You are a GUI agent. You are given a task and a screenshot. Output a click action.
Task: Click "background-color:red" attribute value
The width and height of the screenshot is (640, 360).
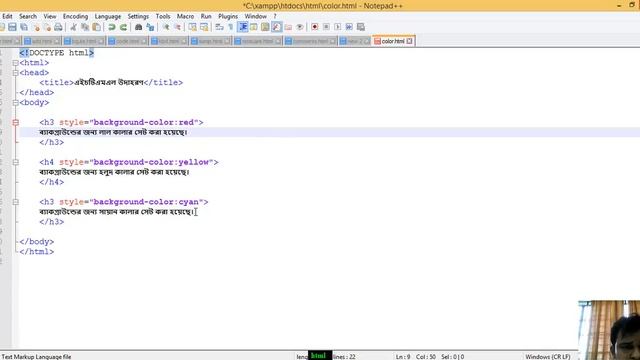tap(144, 122)
